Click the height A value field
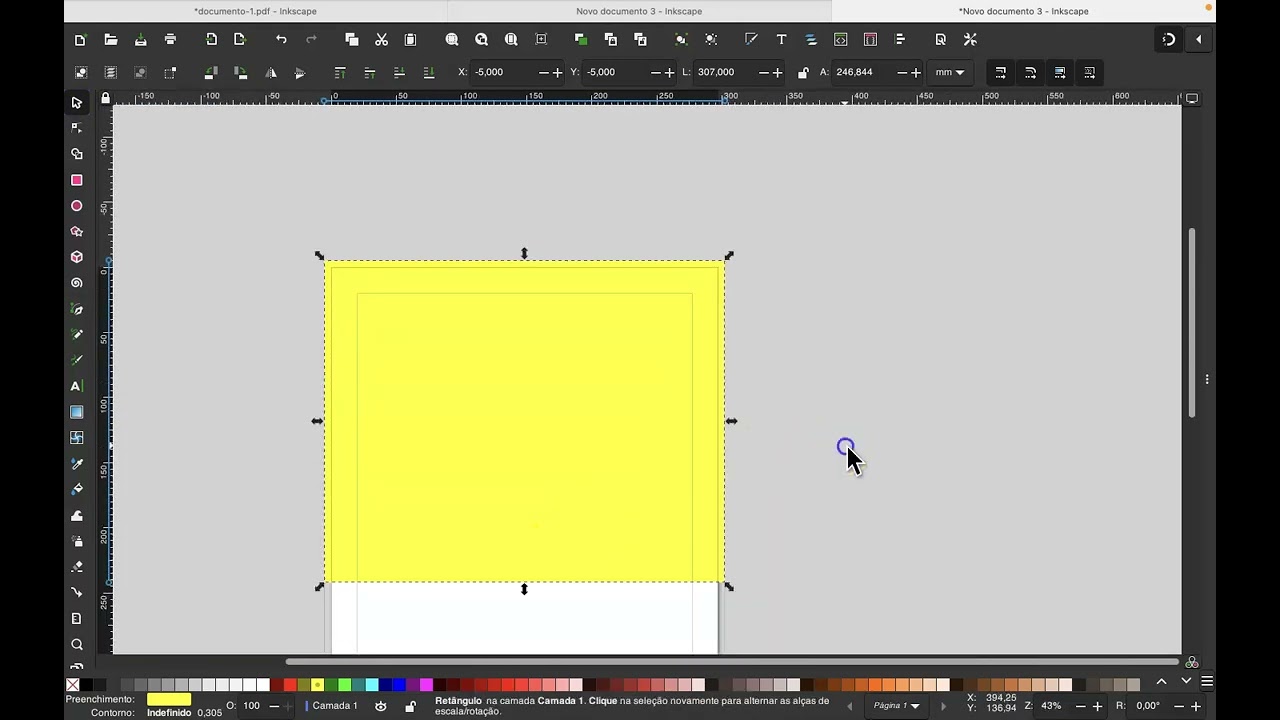This screenshot has height=720, width=1280. point(864,73)
